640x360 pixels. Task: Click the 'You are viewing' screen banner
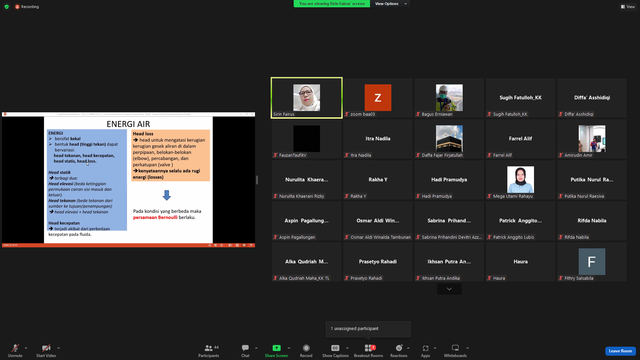(332, 4)
